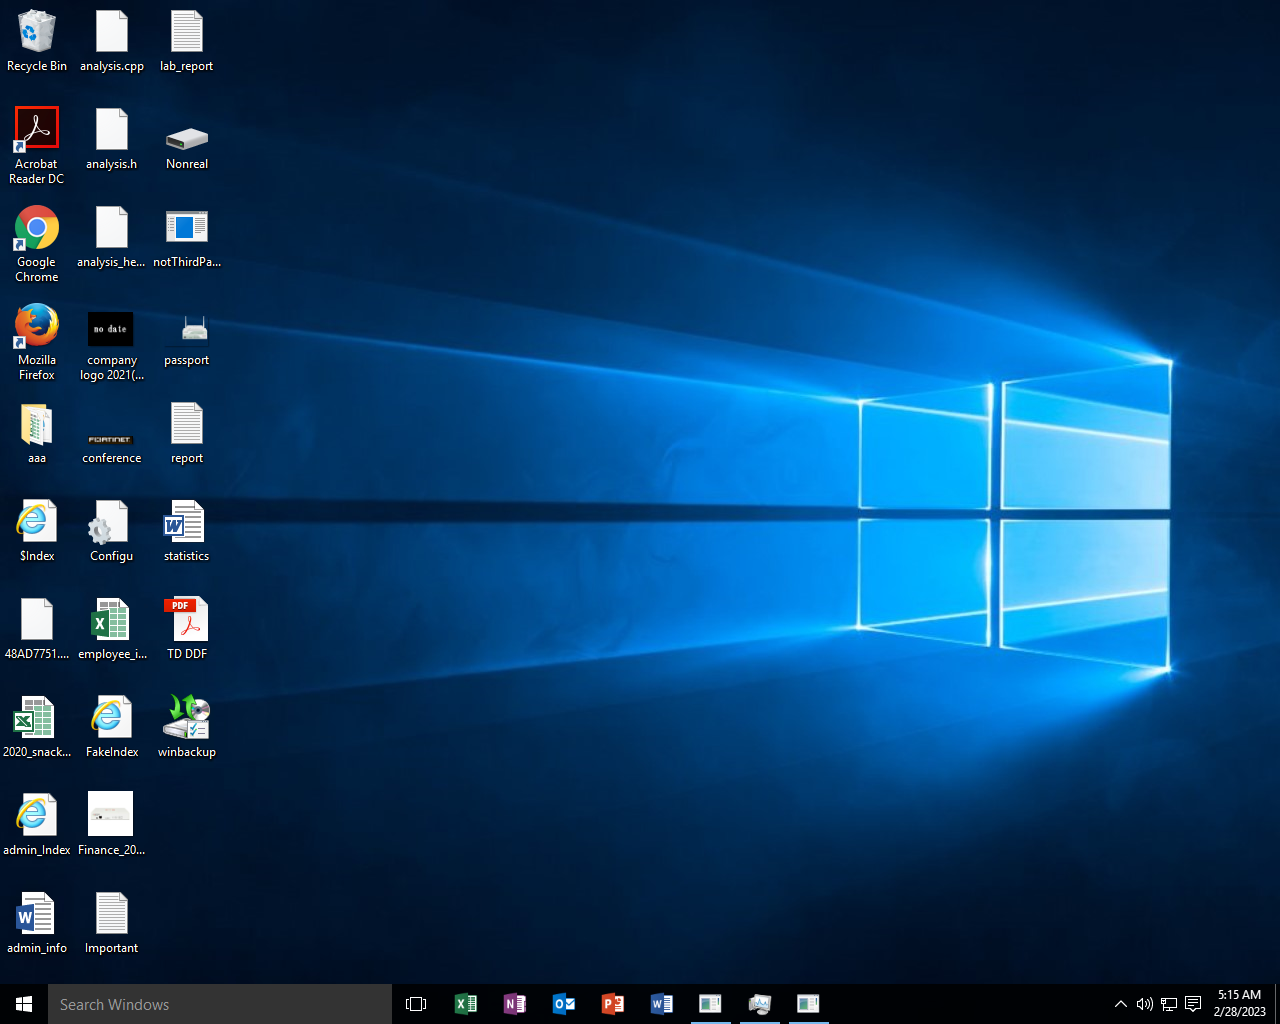Select the employee_i... Excel file
1280x1024 pixels.
112,629
